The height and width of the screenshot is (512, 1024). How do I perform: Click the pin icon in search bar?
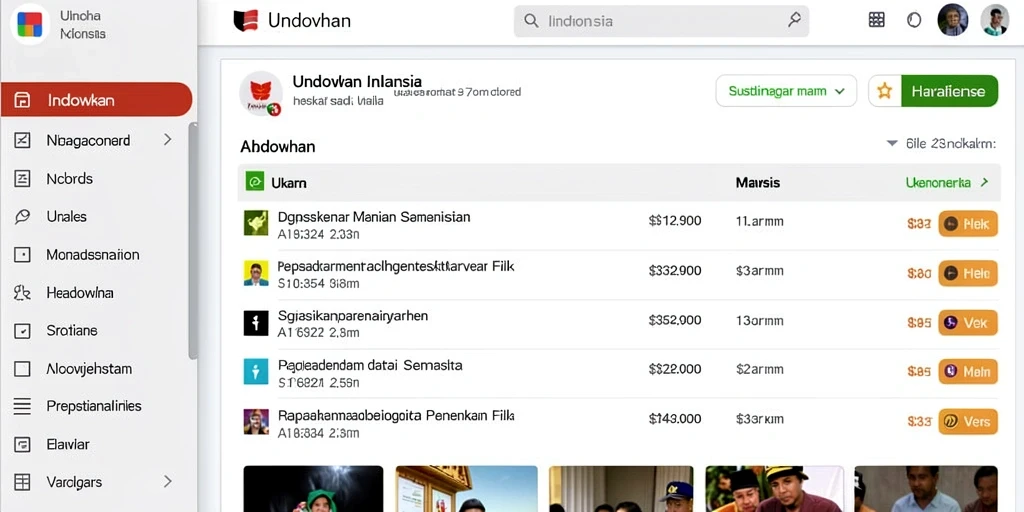(794, 20)
